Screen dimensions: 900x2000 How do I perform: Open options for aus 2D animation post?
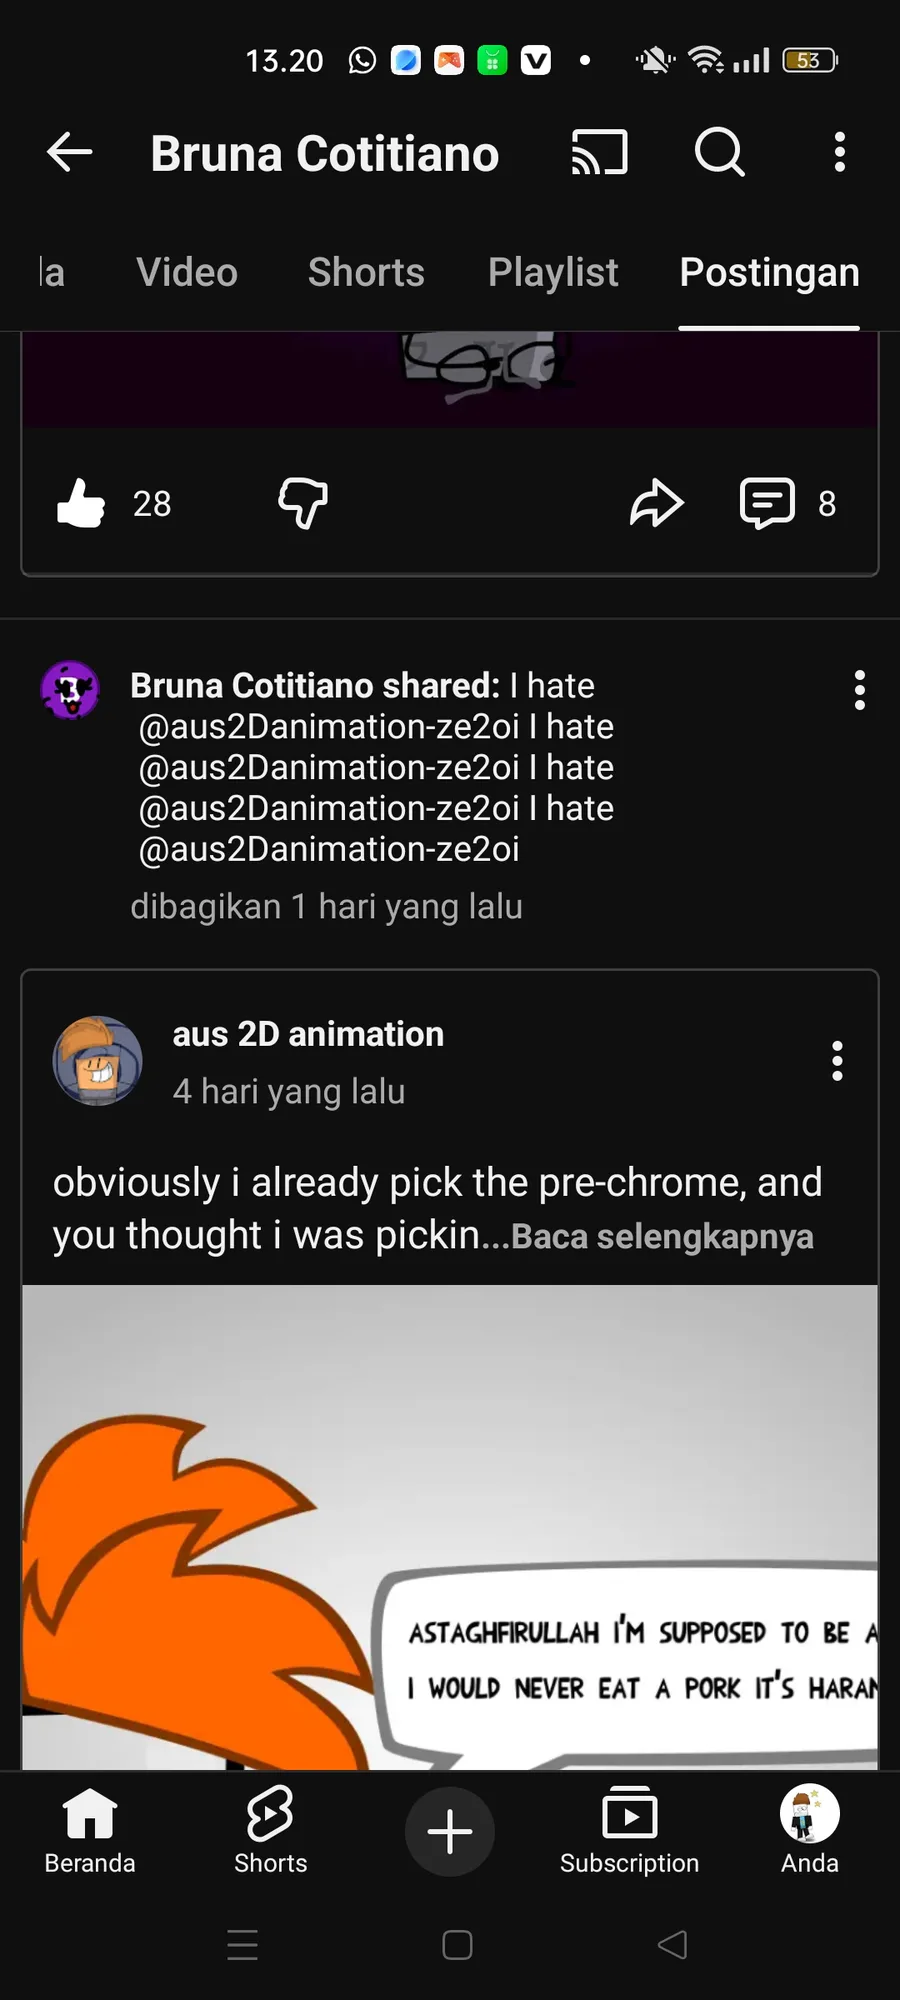coord(837,1061)
